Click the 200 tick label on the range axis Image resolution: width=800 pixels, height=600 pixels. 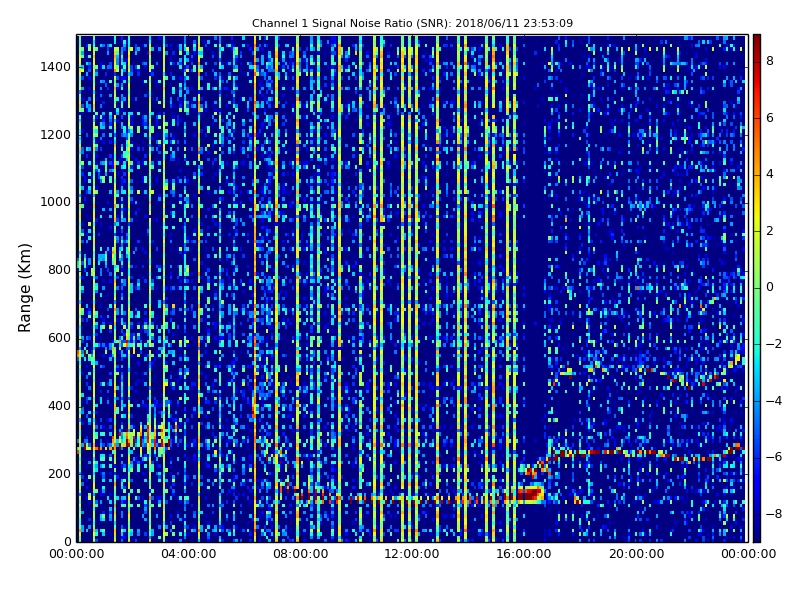(x=59, y=473)
